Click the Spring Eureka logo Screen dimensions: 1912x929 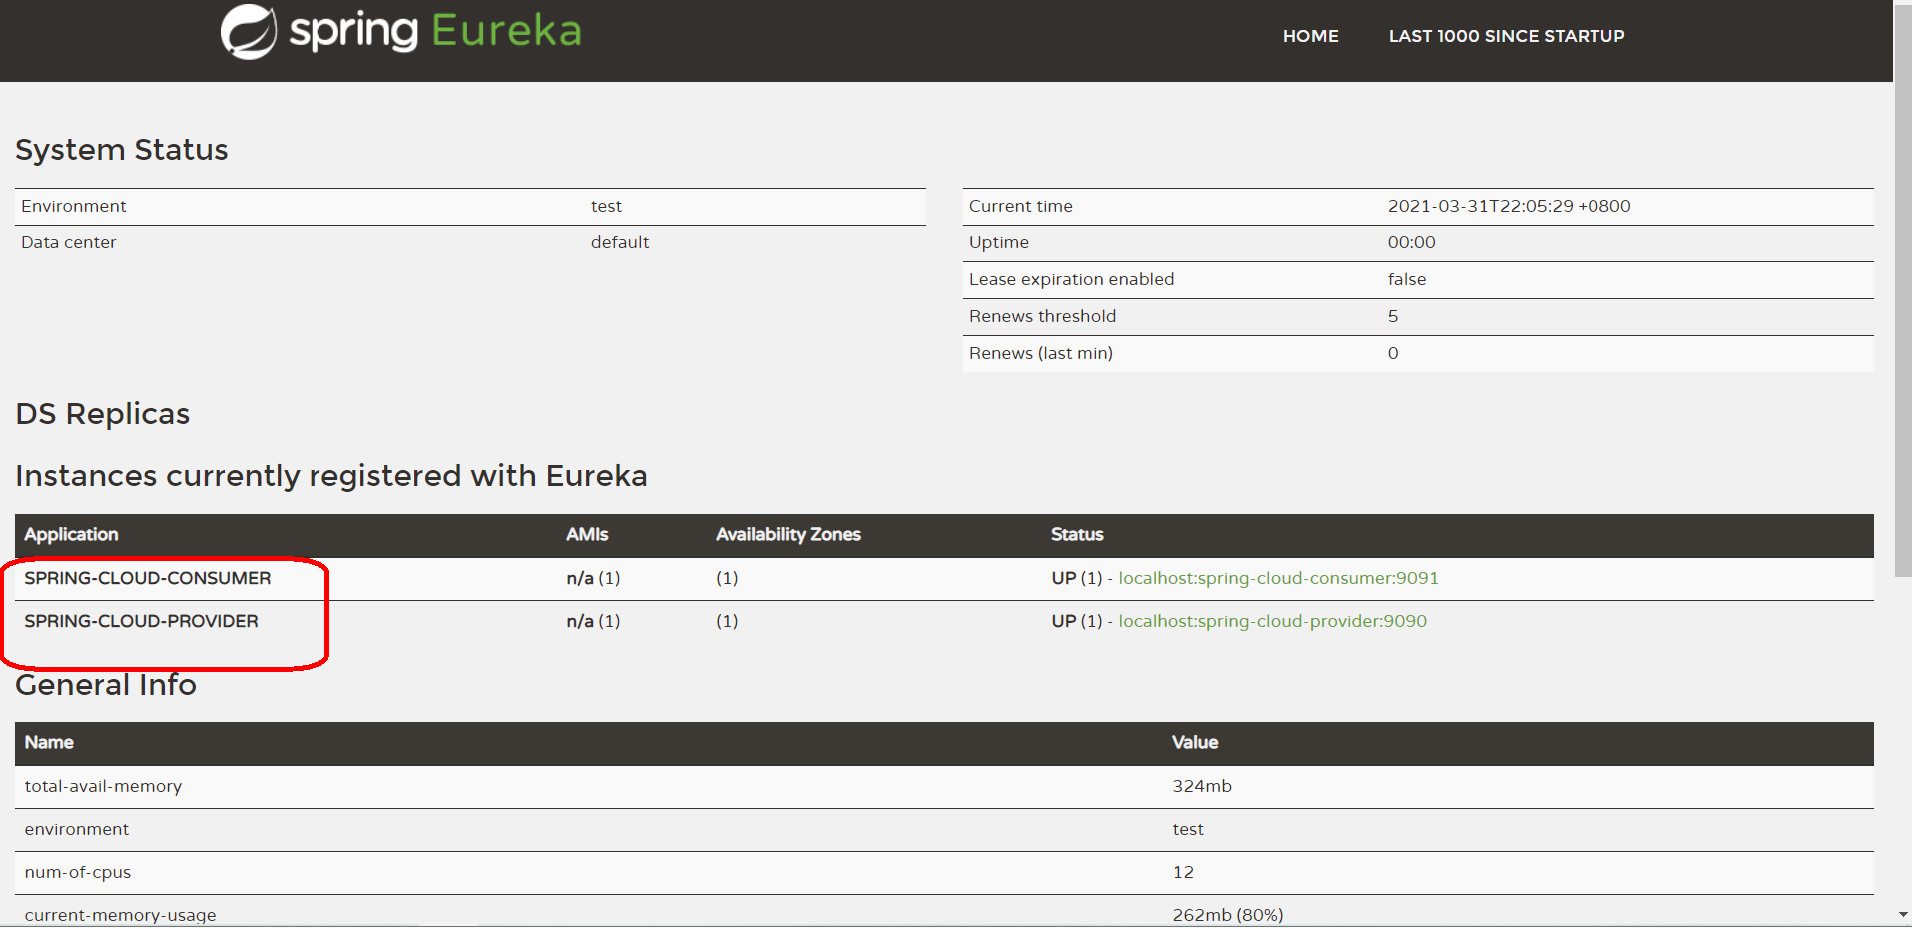(401, 32)
